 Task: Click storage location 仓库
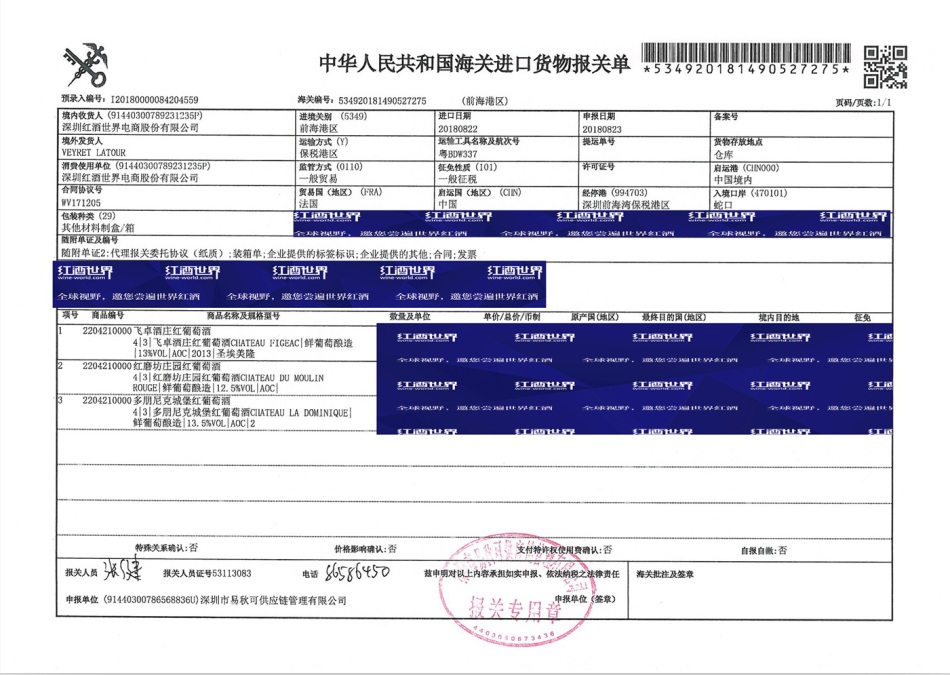[x=723, y=155]
